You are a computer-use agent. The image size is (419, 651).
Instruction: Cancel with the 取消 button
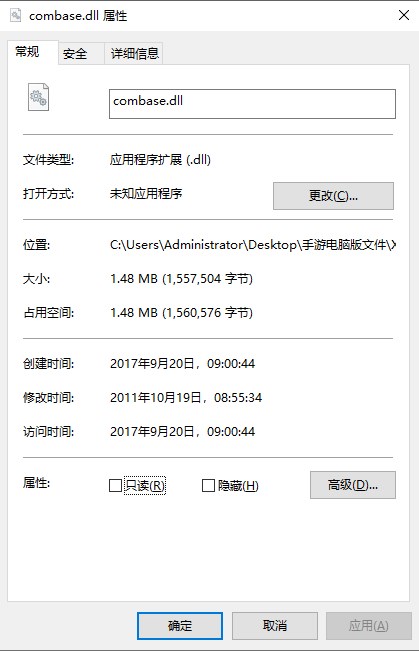(274, 626)
